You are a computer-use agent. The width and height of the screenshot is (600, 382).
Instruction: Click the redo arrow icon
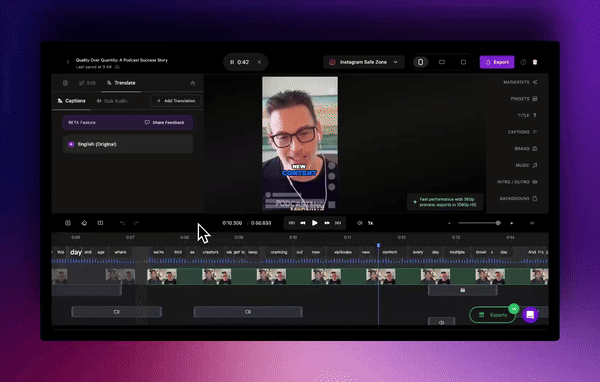click(x=136, y=223)
